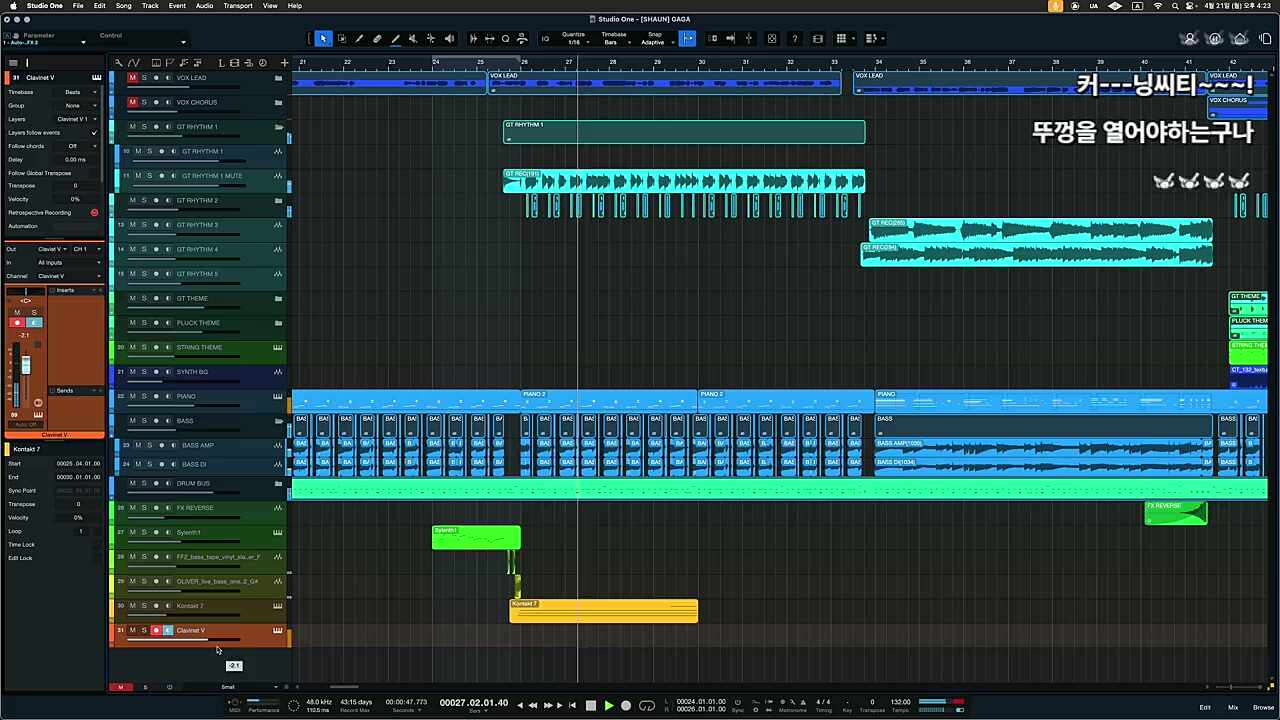Pick the Eraser tool

pos(377,39)
